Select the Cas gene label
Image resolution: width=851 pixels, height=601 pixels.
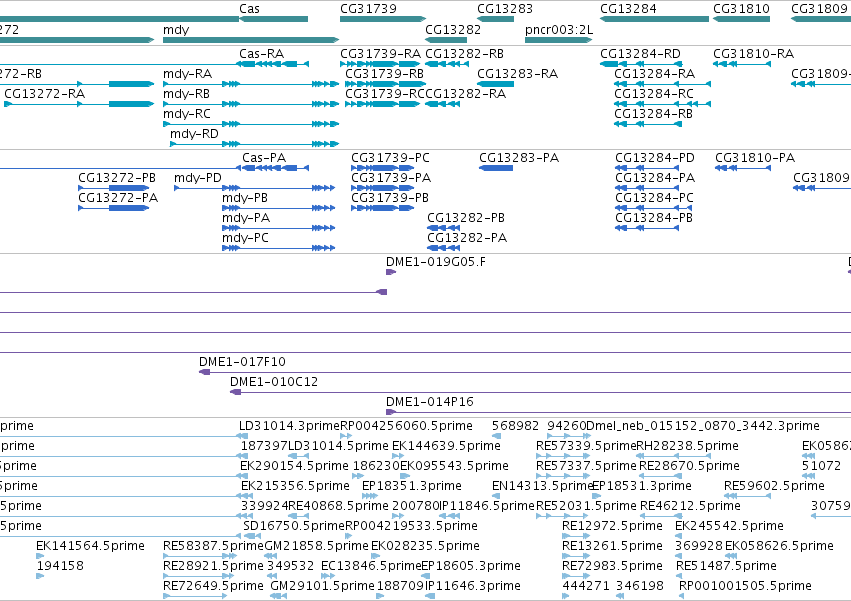coord(249,9)
